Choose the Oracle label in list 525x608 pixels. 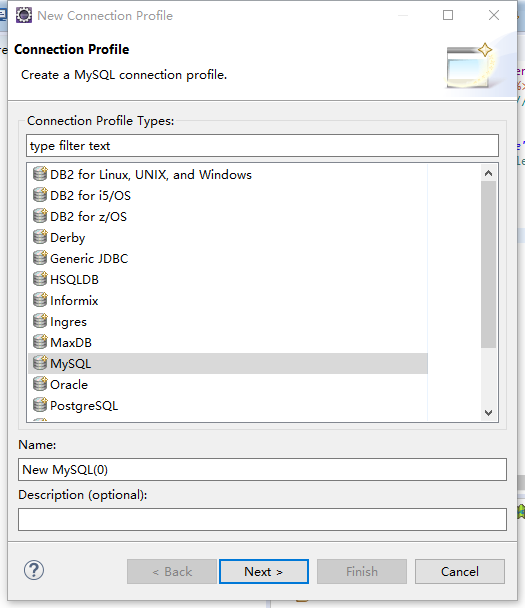click(x=69, y=385)
